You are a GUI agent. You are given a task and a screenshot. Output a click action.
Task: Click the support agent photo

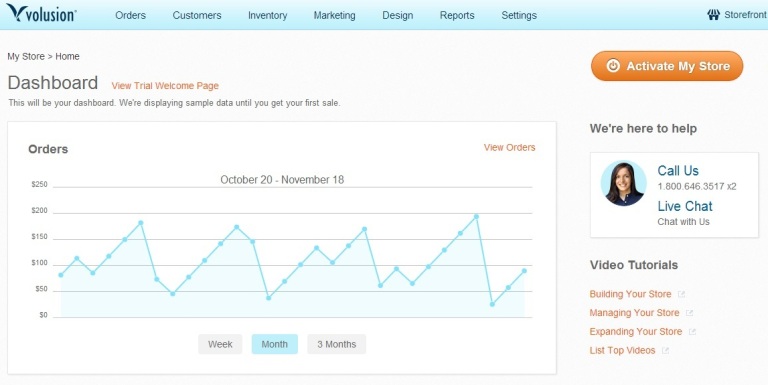[624, 184]
